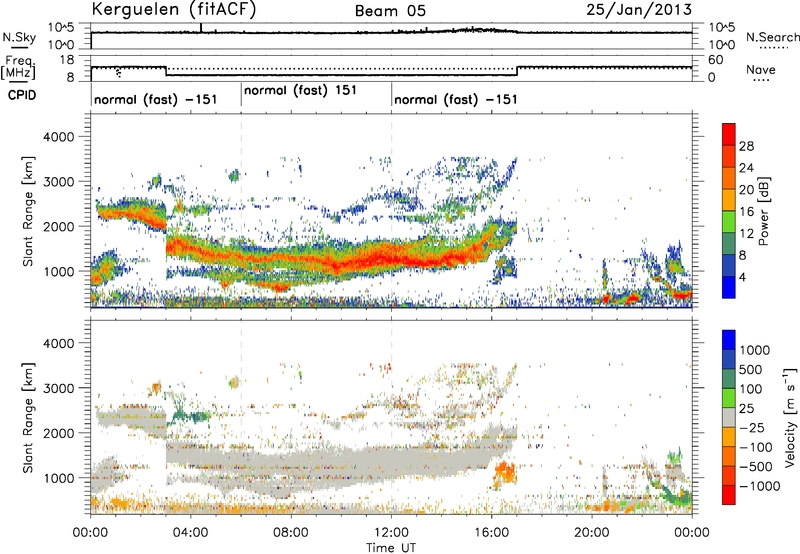Click the "16:00" time tick label
The height and width of the screenshot is (554, 800).
(492, 533)
